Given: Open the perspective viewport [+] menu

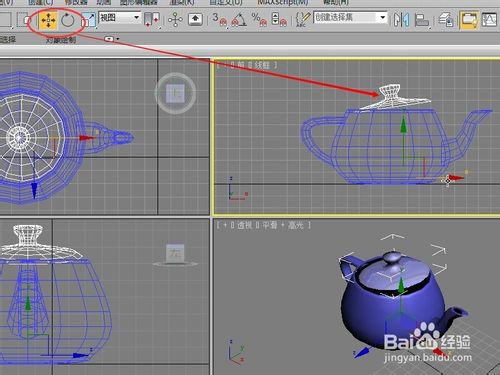Looking at the screenshot, I should 225,225.
